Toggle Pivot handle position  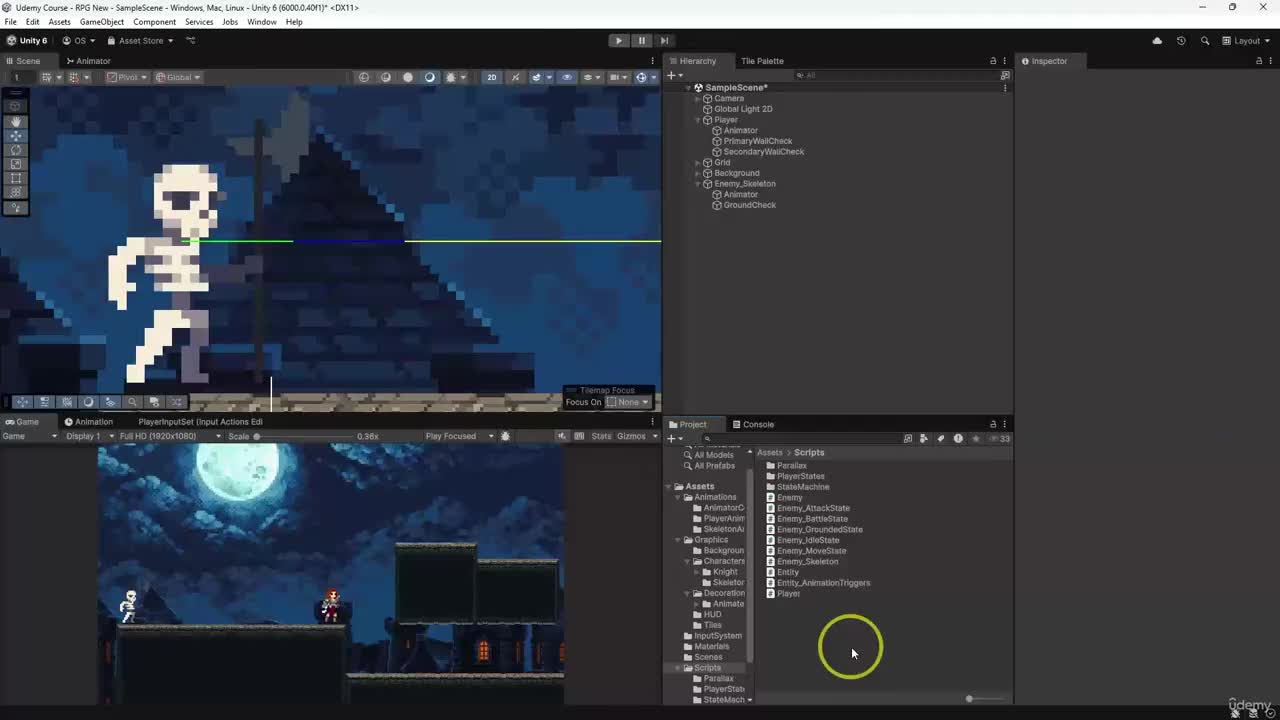pyautogui.click(x=127, y=77)
